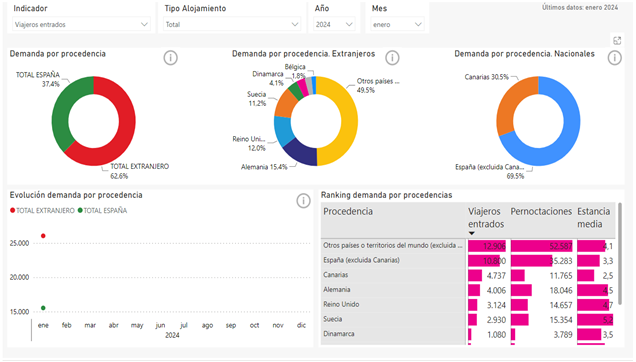Toggle TOTAL ESPAÑA legend marker
Viewport: 636px width, 362px height.
pos(80,210)
